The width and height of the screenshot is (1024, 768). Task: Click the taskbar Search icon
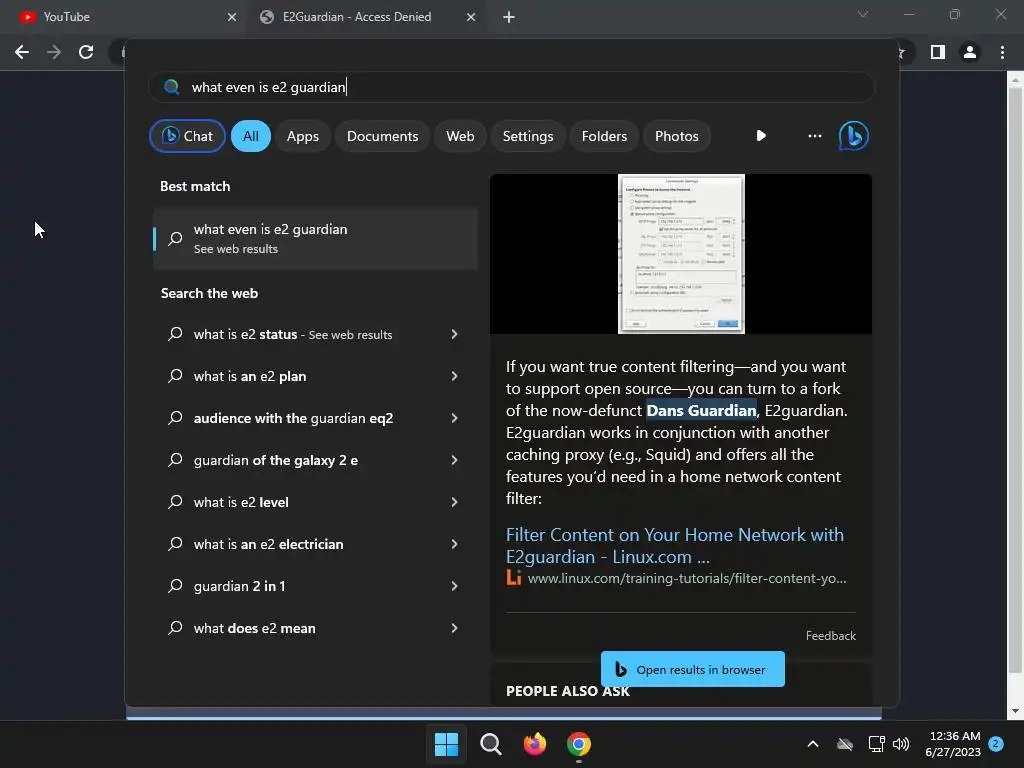click(x=490, y=744)
